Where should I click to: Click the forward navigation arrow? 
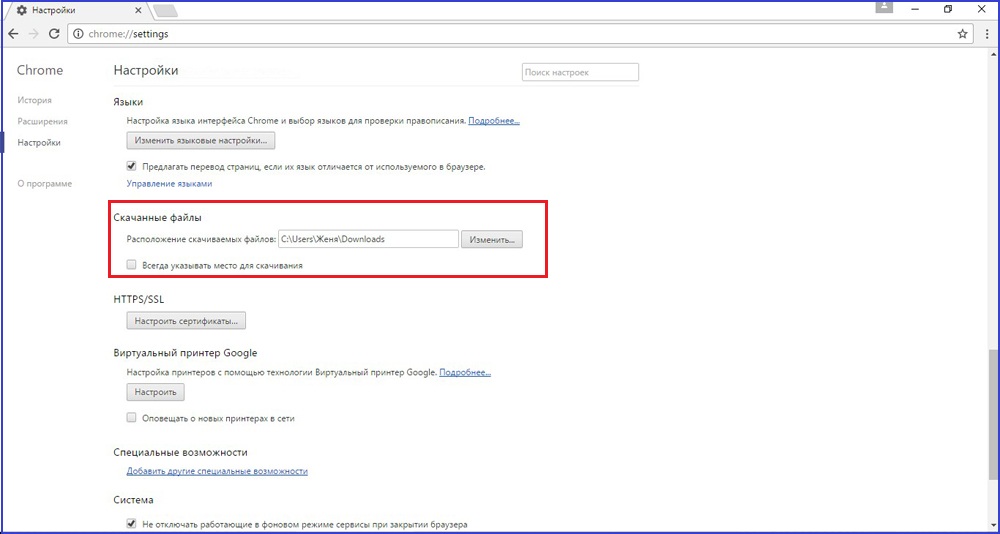pos(34,33)
